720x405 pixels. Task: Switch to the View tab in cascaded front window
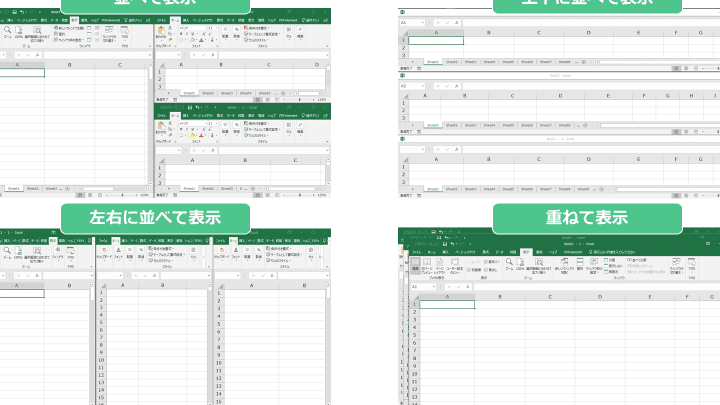point(526,252)
